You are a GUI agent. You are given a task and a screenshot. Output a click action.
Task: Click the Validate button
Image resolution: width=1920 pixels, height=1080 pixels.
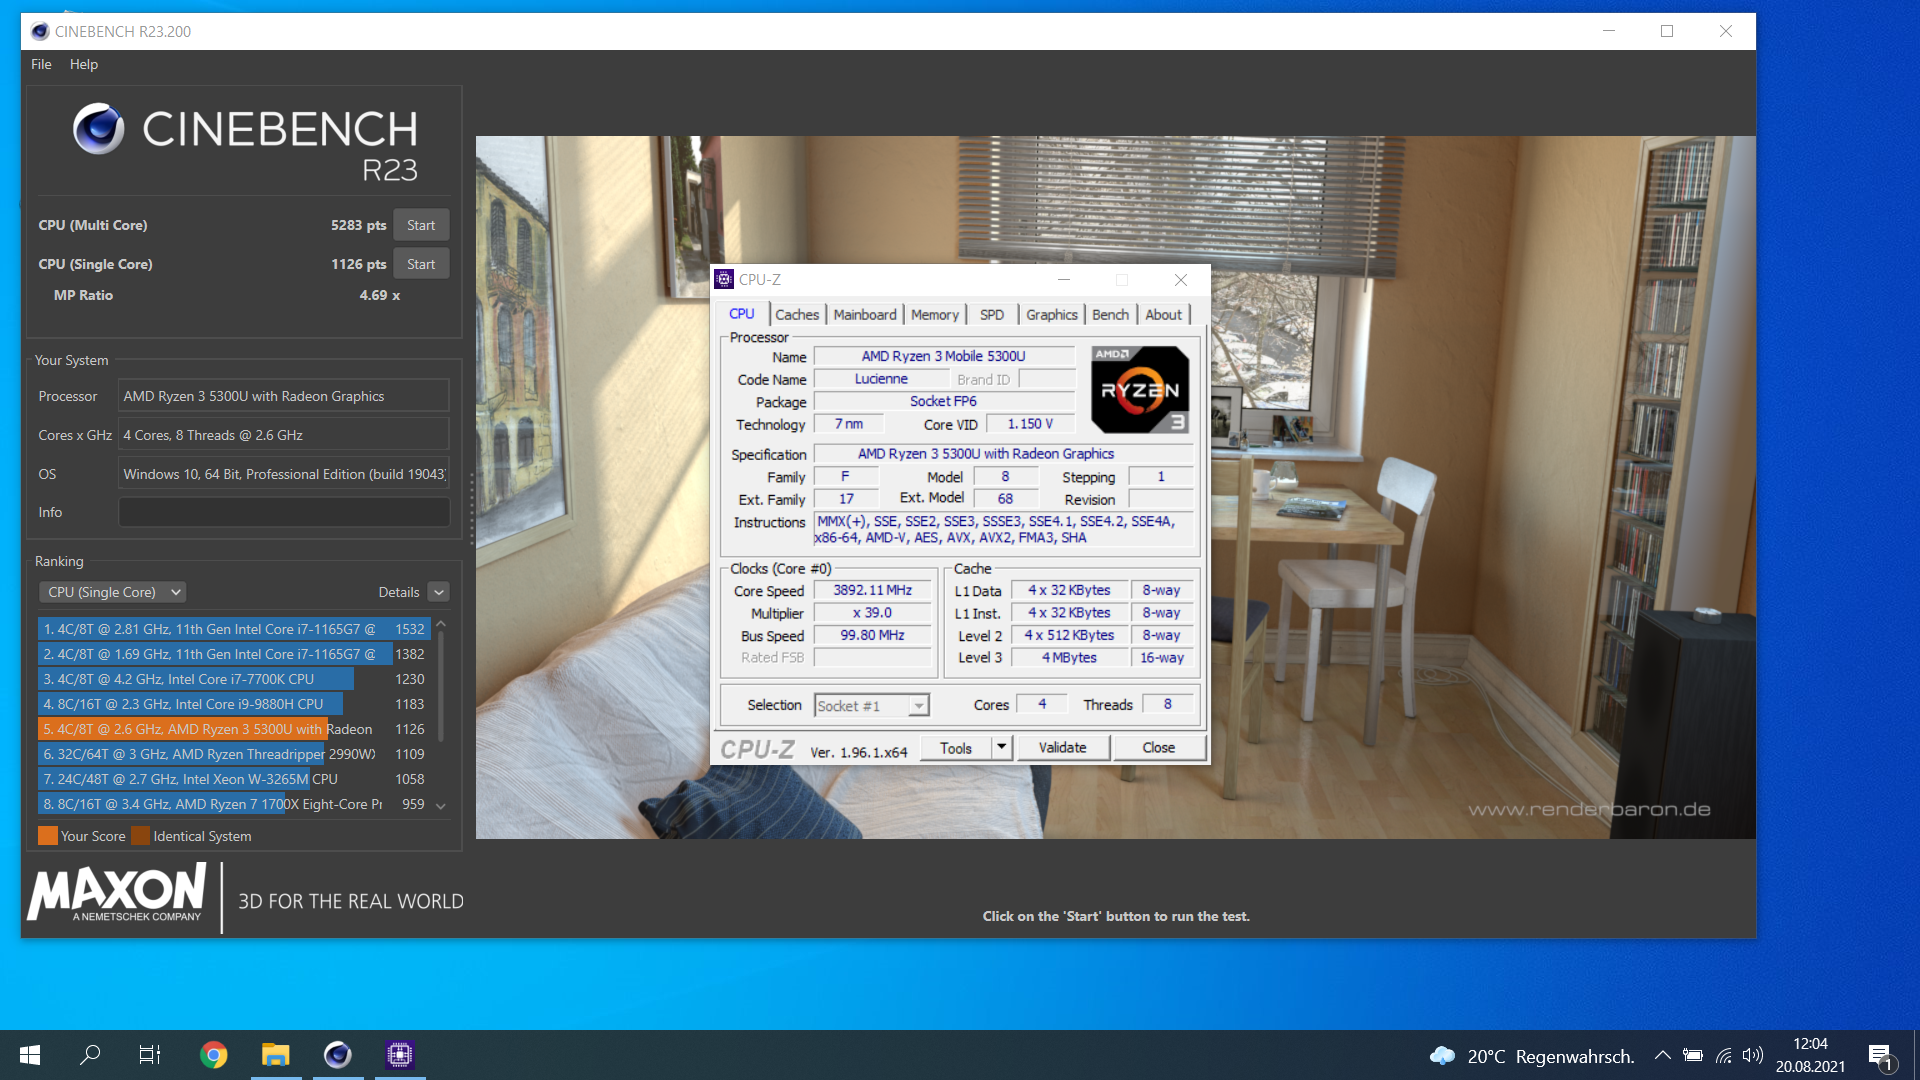[x=1062, y=747]
